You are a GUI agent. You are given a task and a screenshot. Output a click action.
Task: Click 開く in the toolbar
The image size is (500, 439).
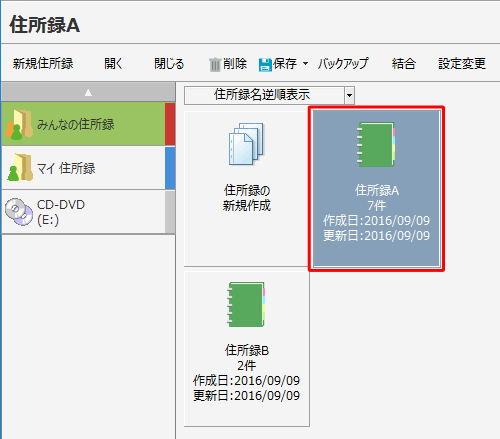point(114,63)
